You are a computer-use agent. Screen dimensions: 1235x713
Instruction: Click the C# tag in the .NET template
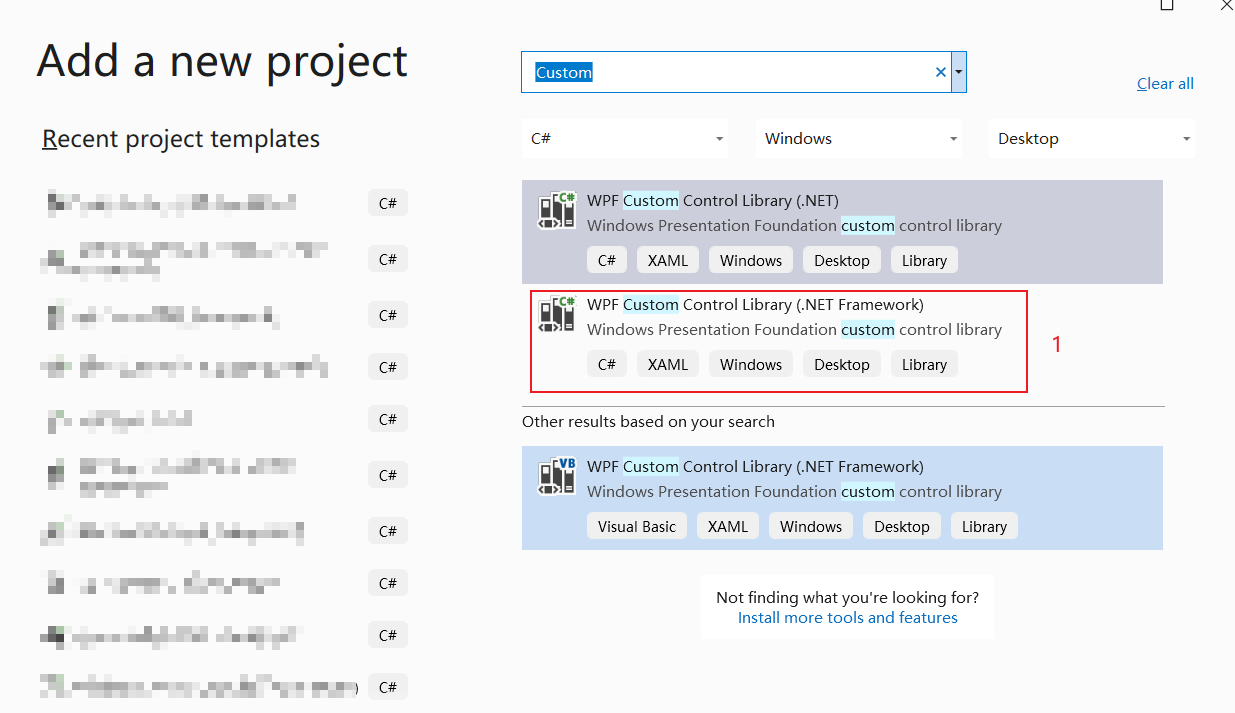(607, 260)
